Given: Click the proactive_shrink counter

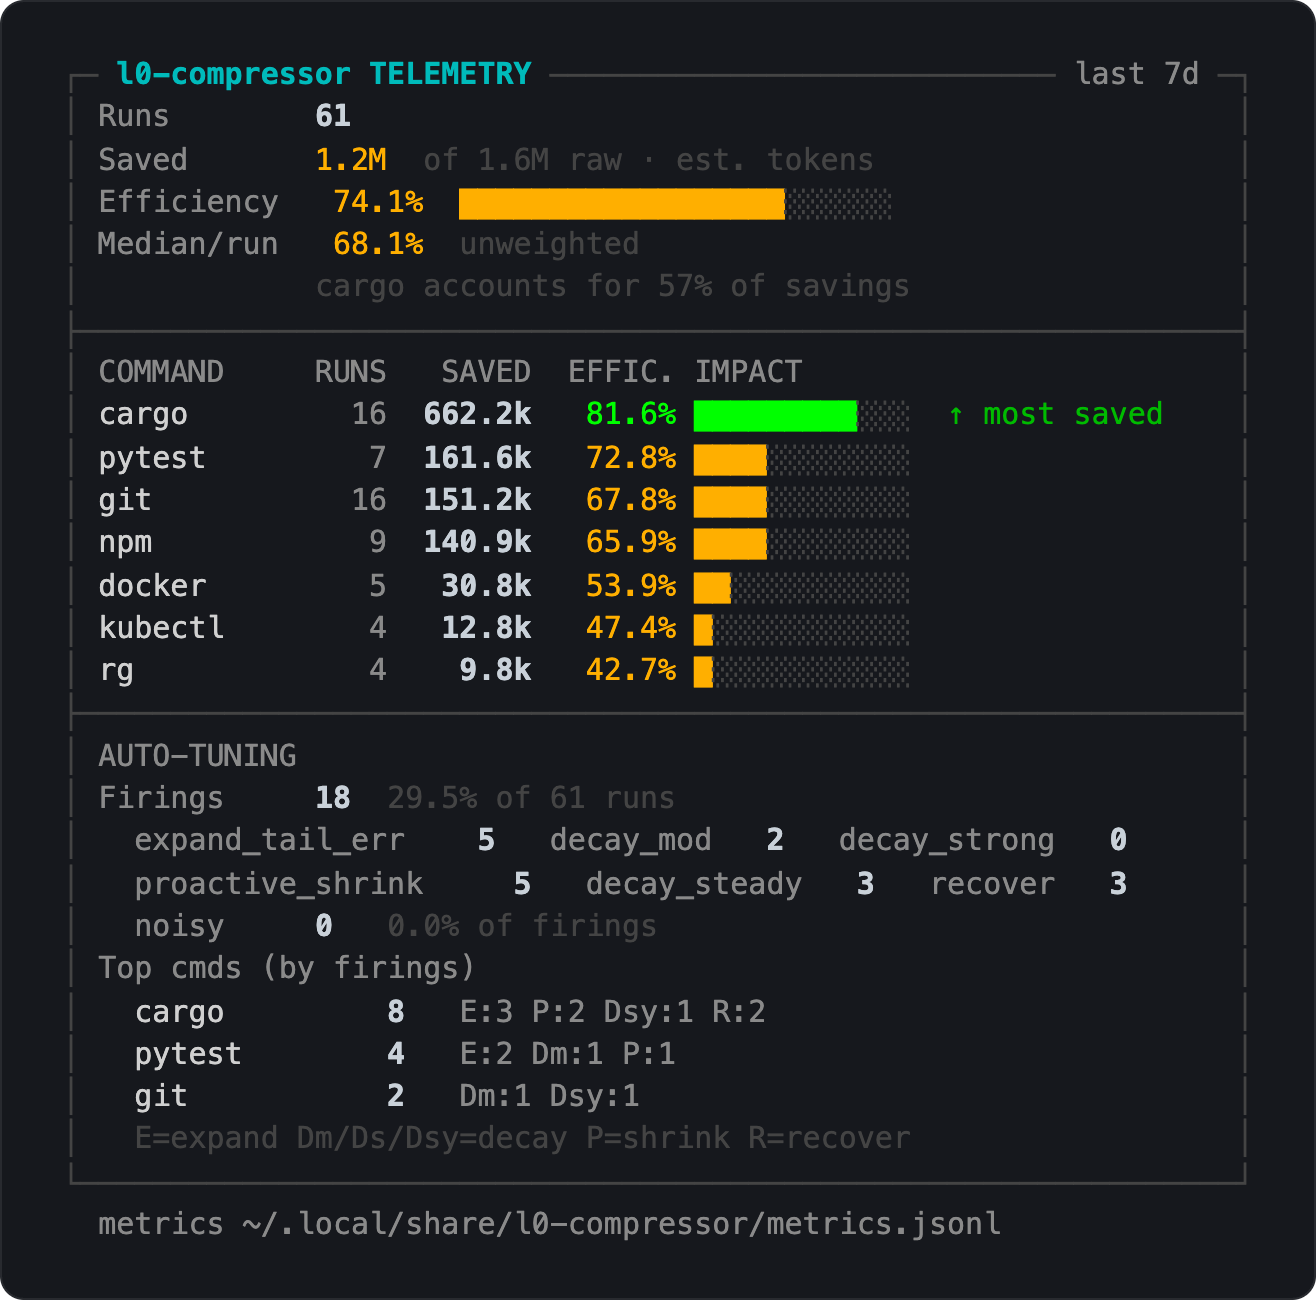Looking at the screenshot, I should pos(333,884).
